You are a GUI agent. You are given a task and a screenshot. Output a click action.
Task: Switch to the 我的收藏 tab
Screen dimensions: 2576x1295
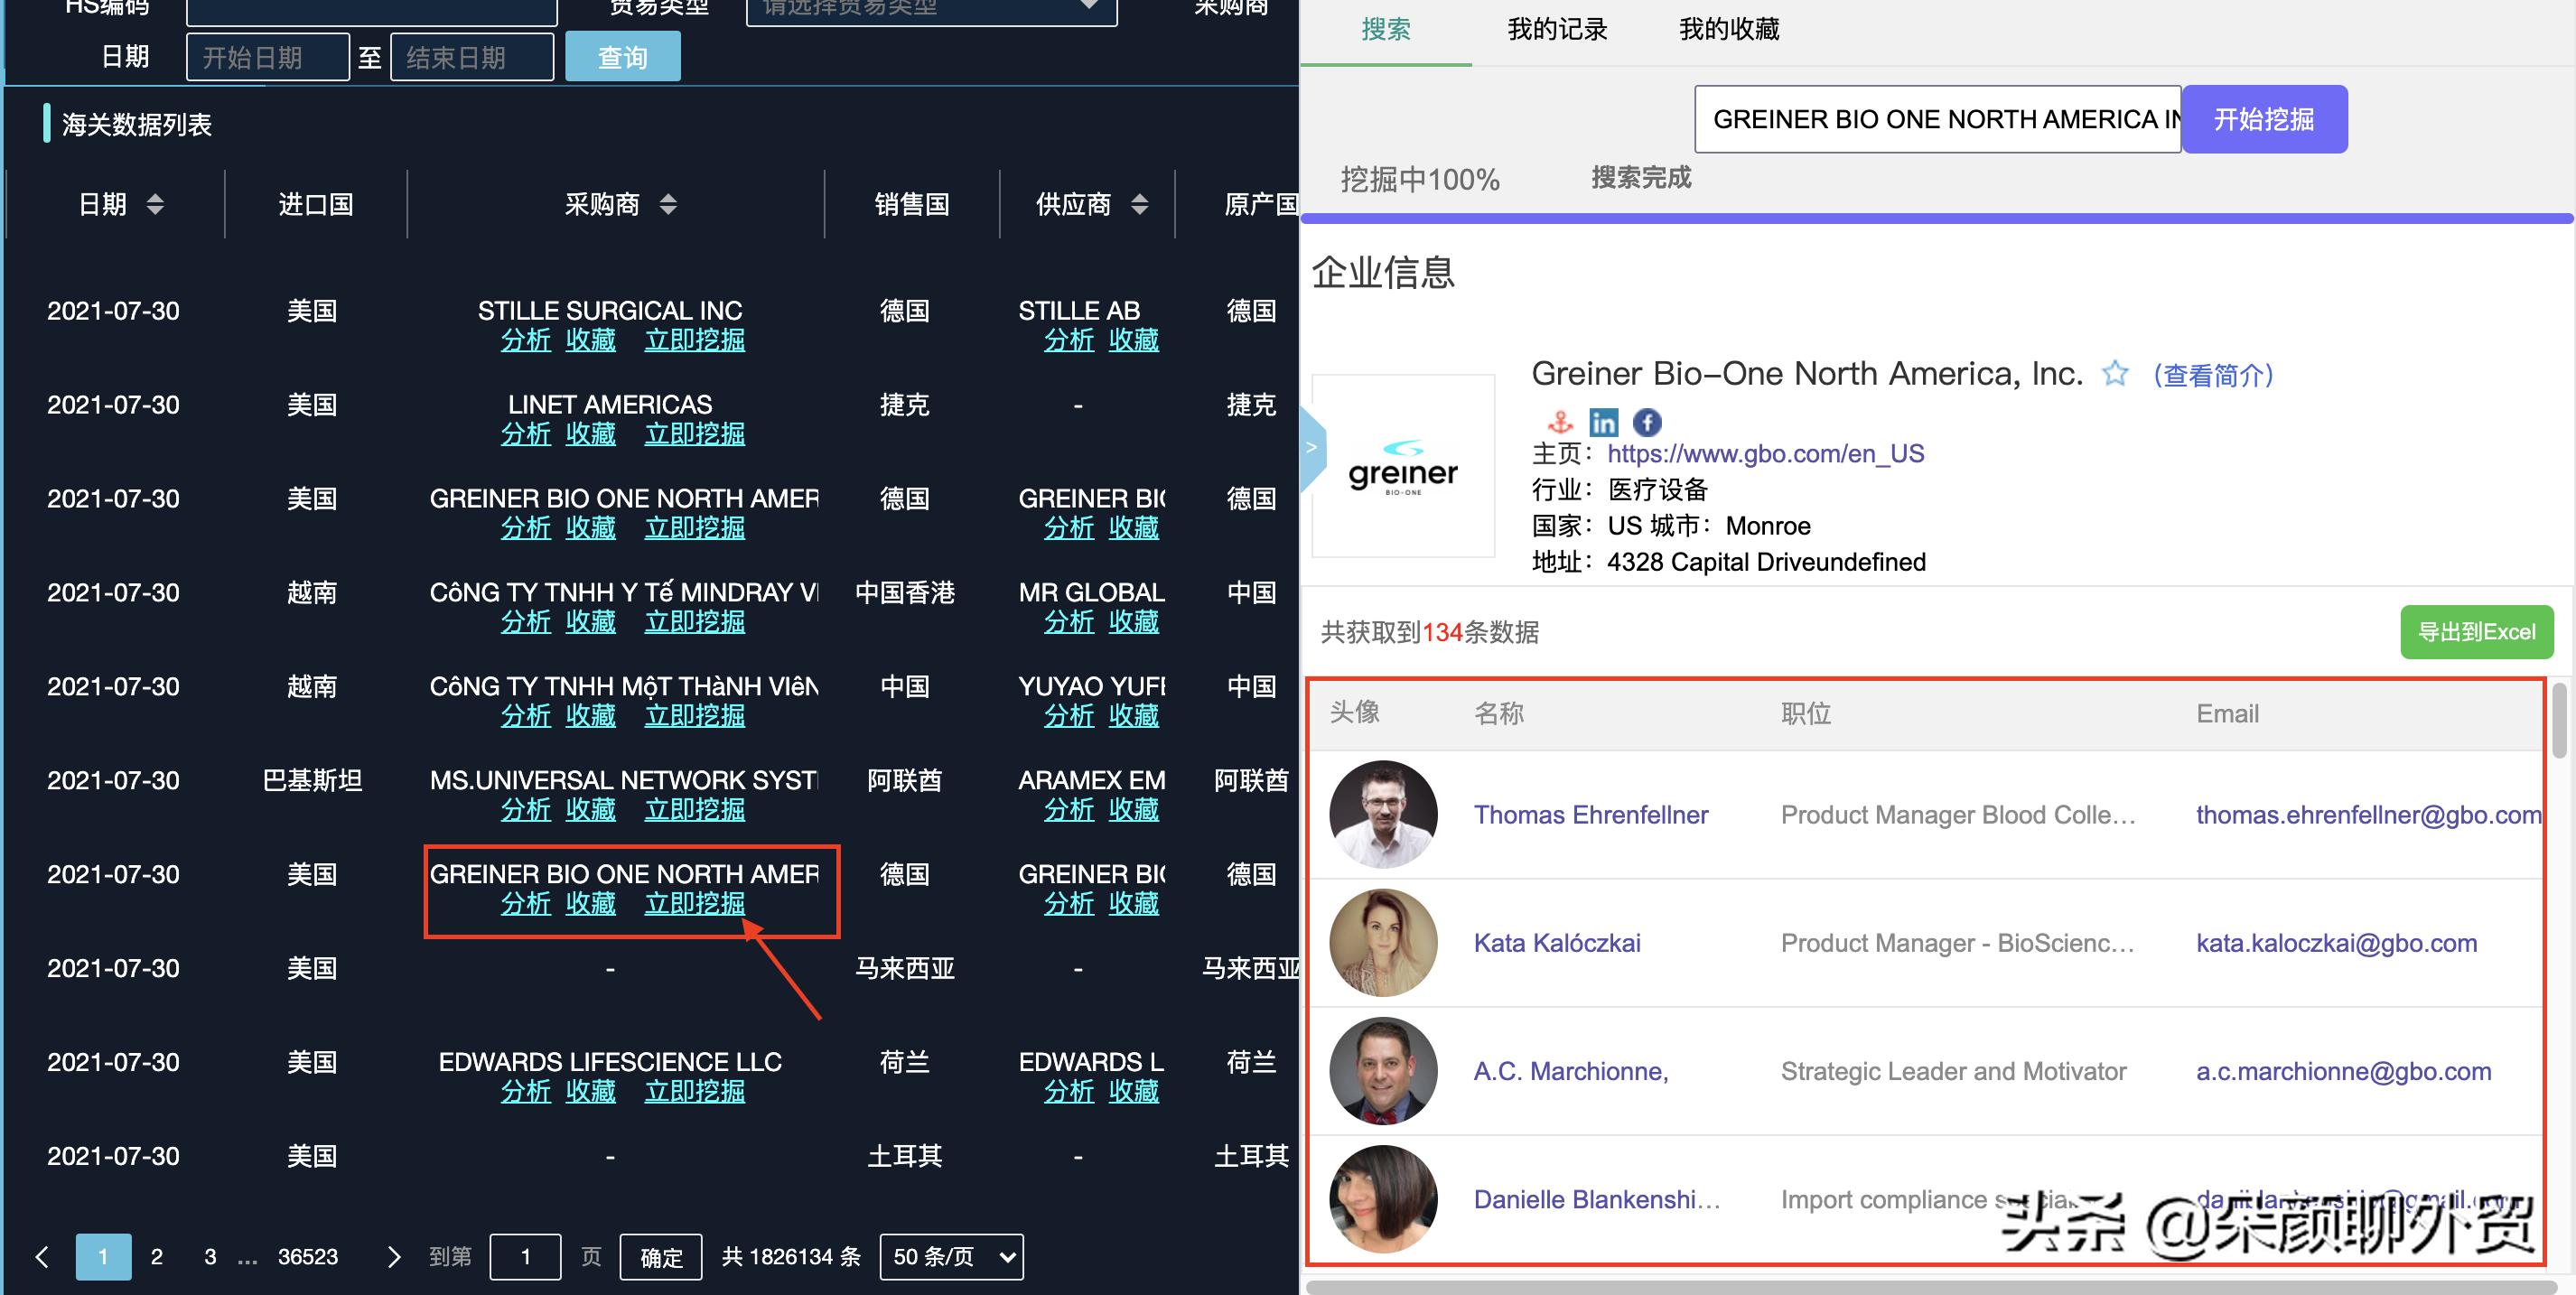1729,29
